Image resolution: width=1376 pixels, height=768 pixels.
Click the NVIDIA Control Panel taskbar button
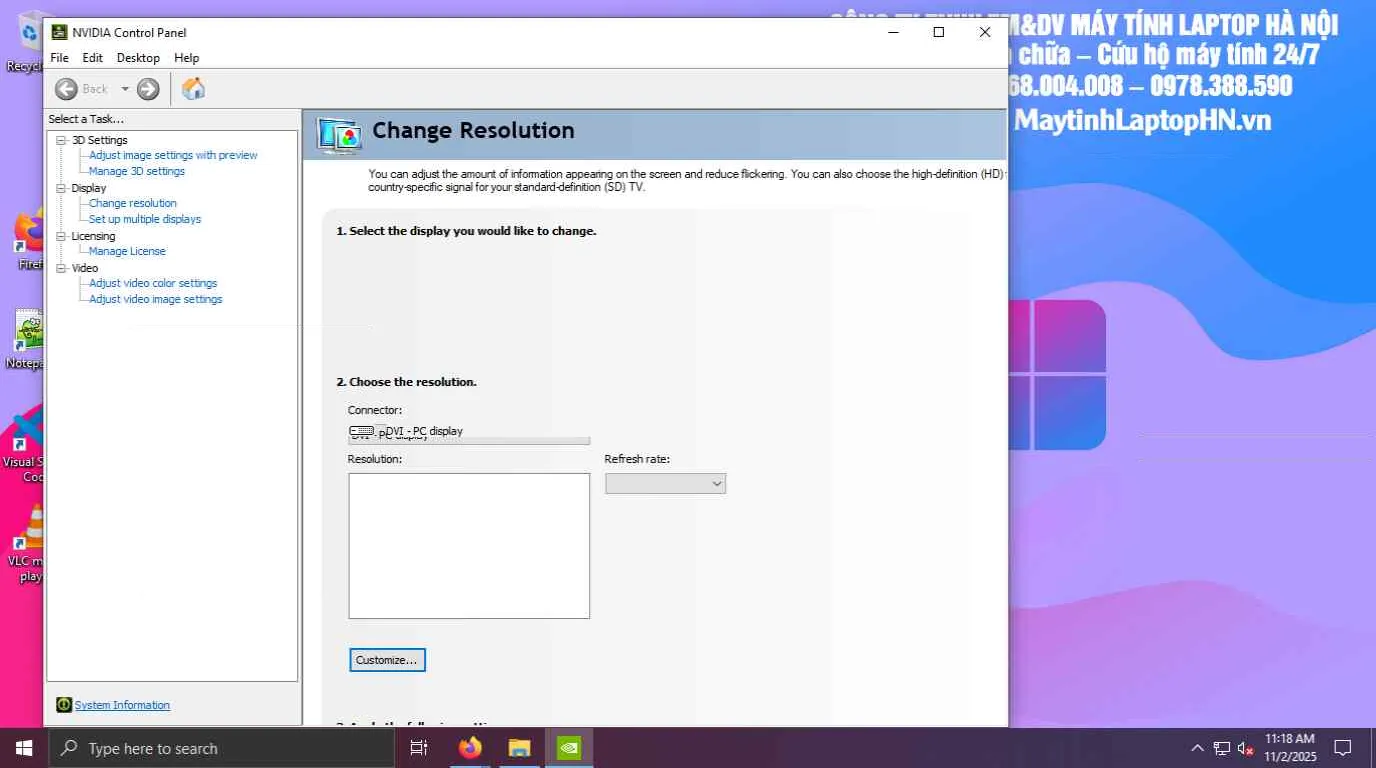[568, 748]
